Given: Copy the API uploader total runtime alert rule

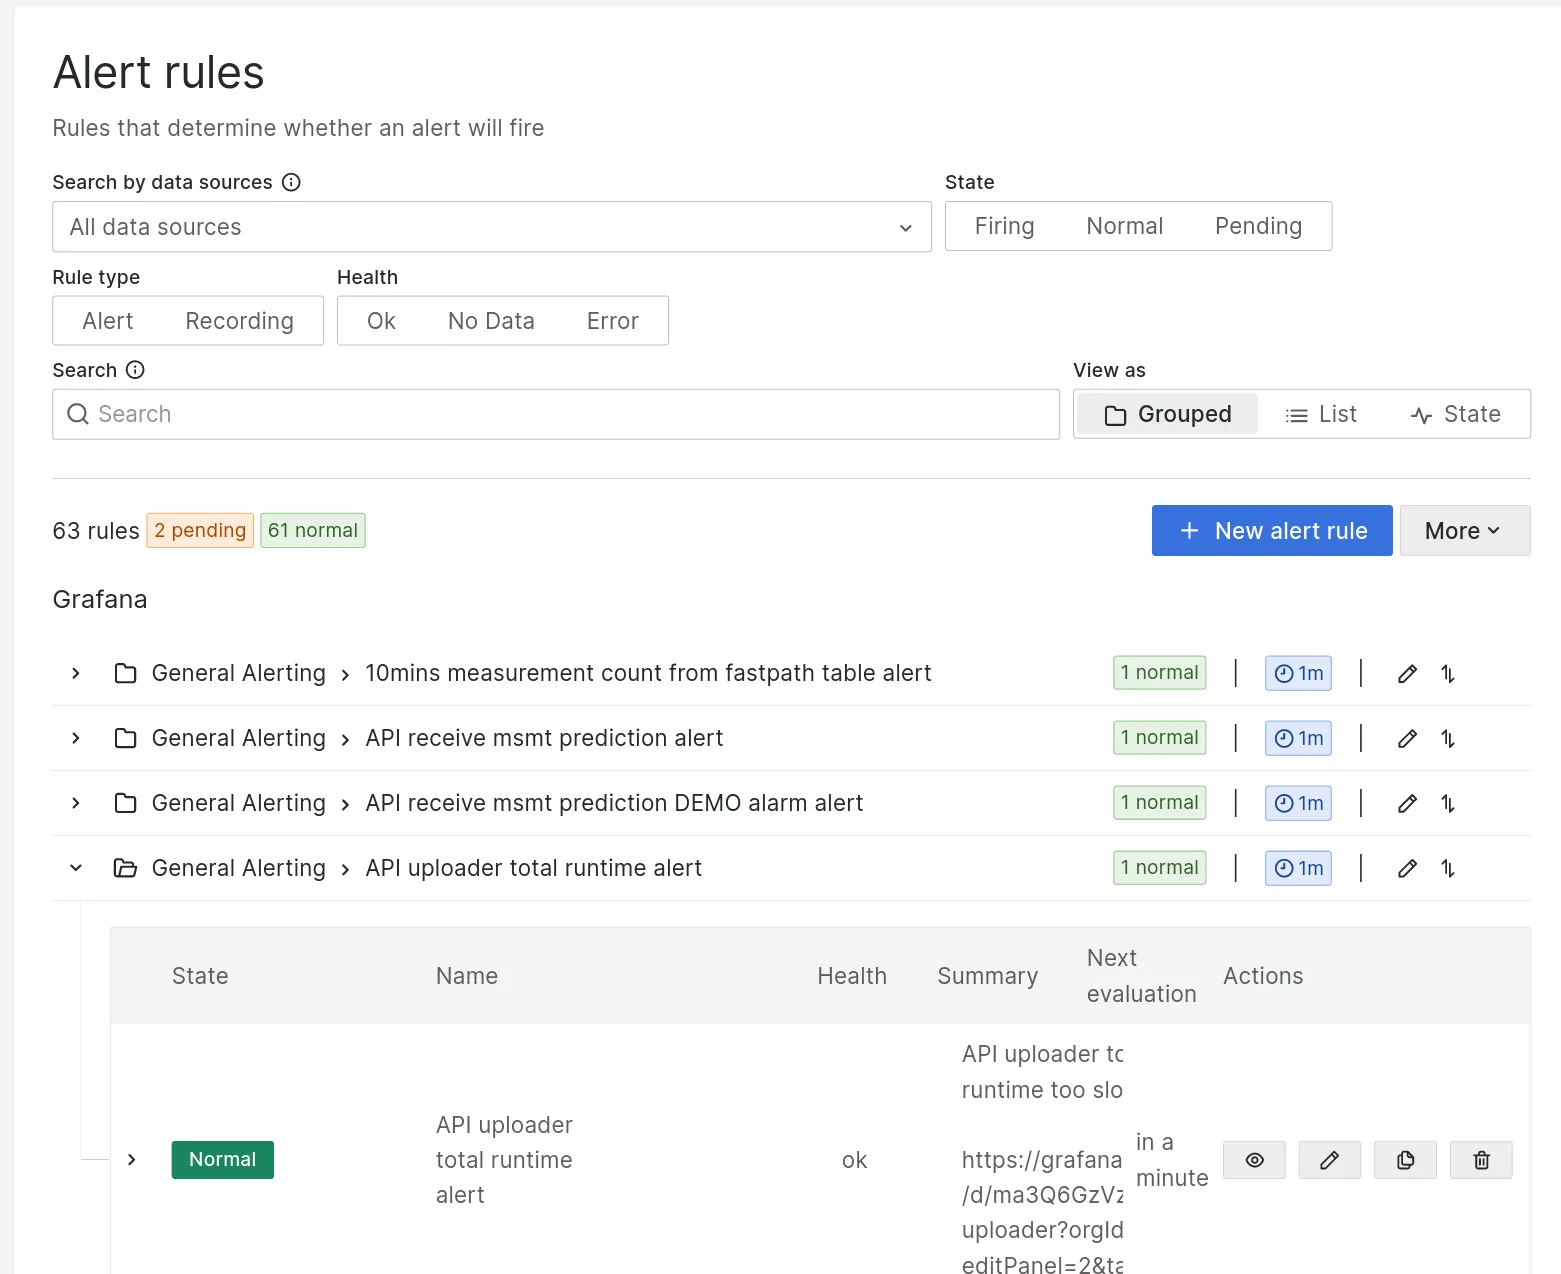Looking at the screenshot, I should tap(1405, 1160).
